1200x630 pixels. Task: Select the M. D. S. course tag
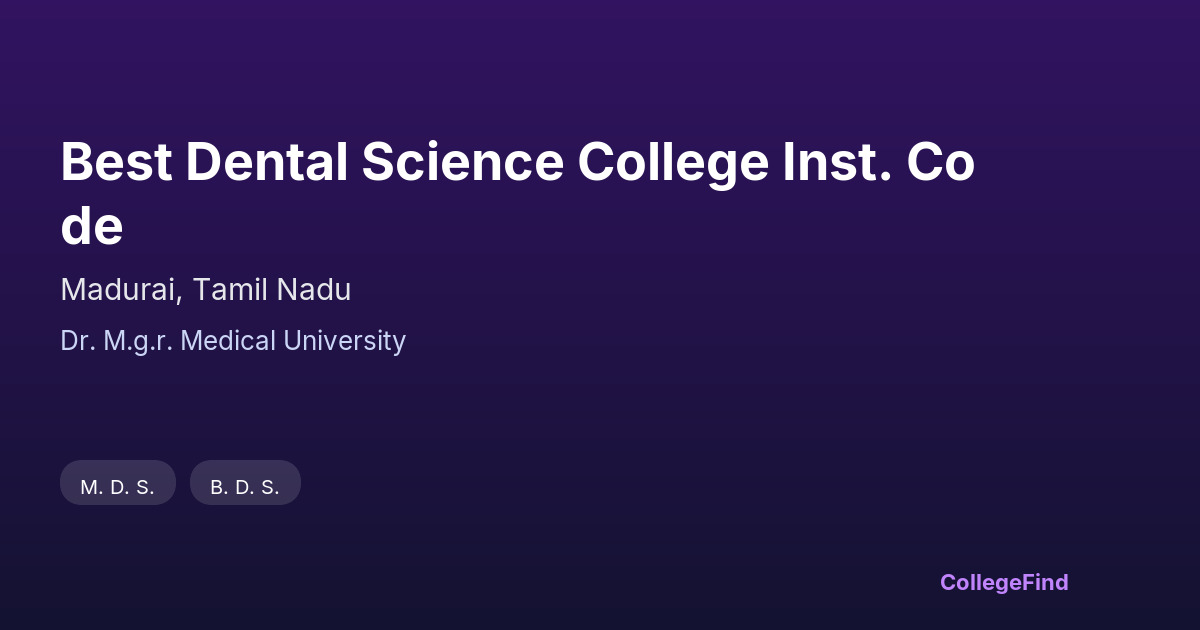pyautogui.click(x=118, y=487)
